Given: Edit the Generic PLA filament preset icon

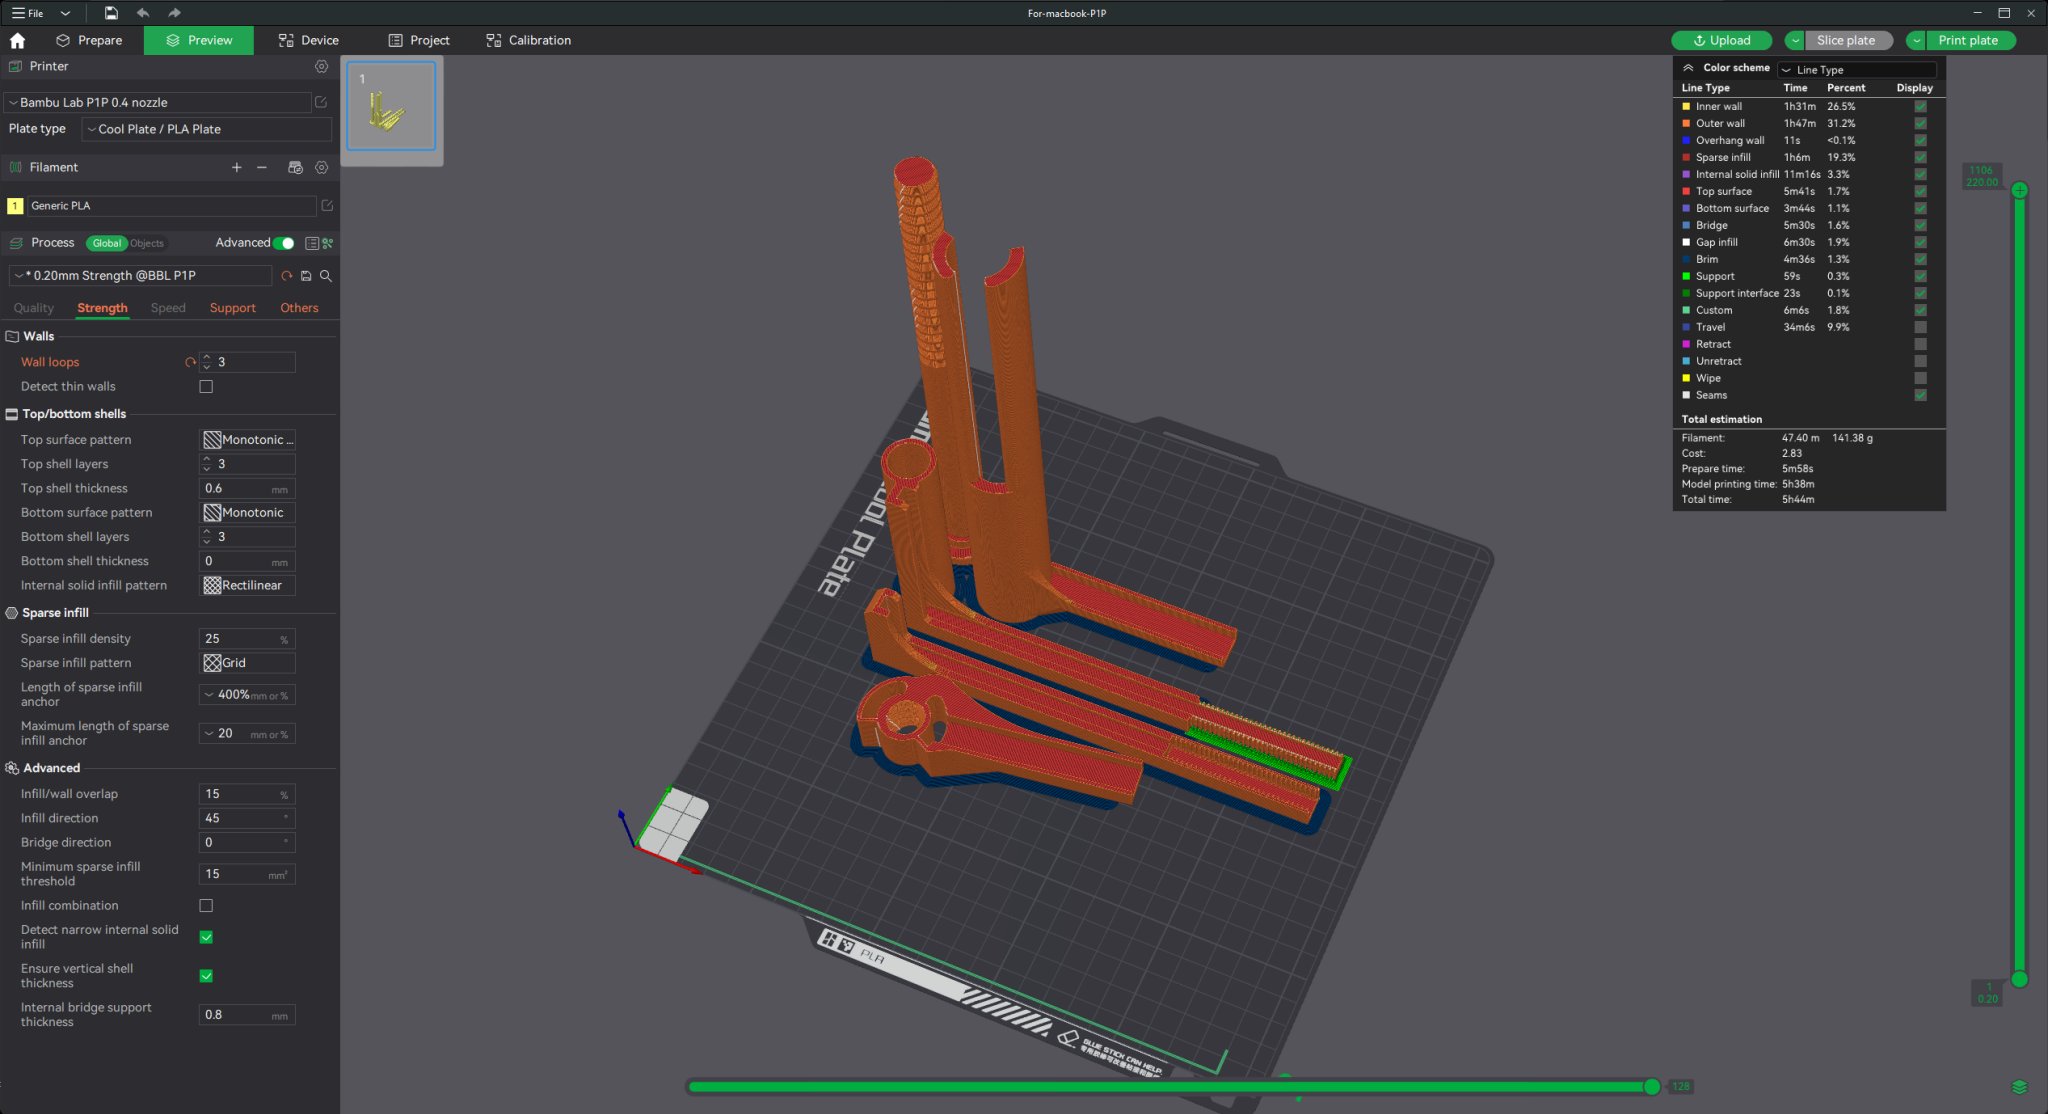Looking at the screenshot, I should [326, 206].
